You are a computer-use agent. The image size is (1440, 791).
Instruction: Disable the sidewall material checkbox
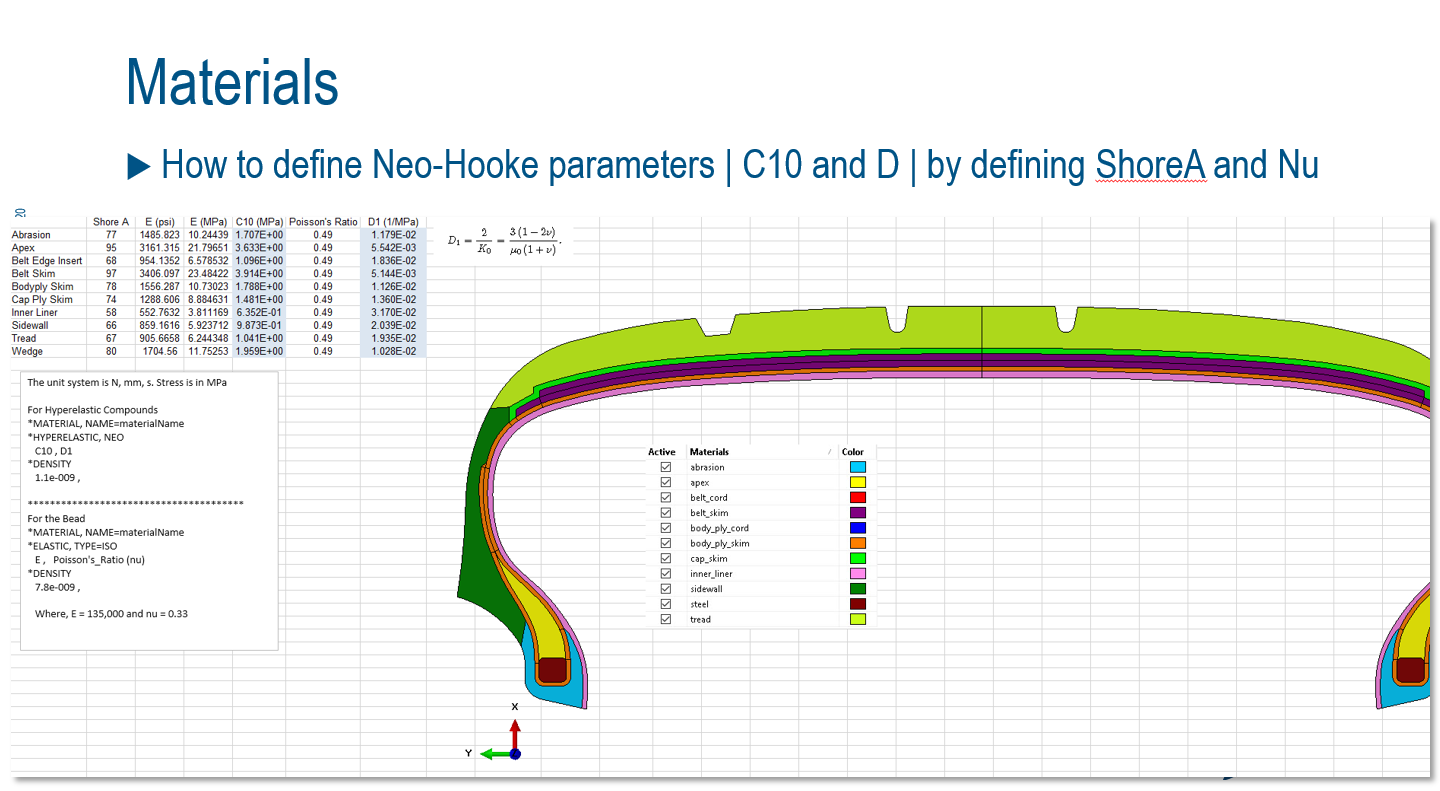[666, 589]
